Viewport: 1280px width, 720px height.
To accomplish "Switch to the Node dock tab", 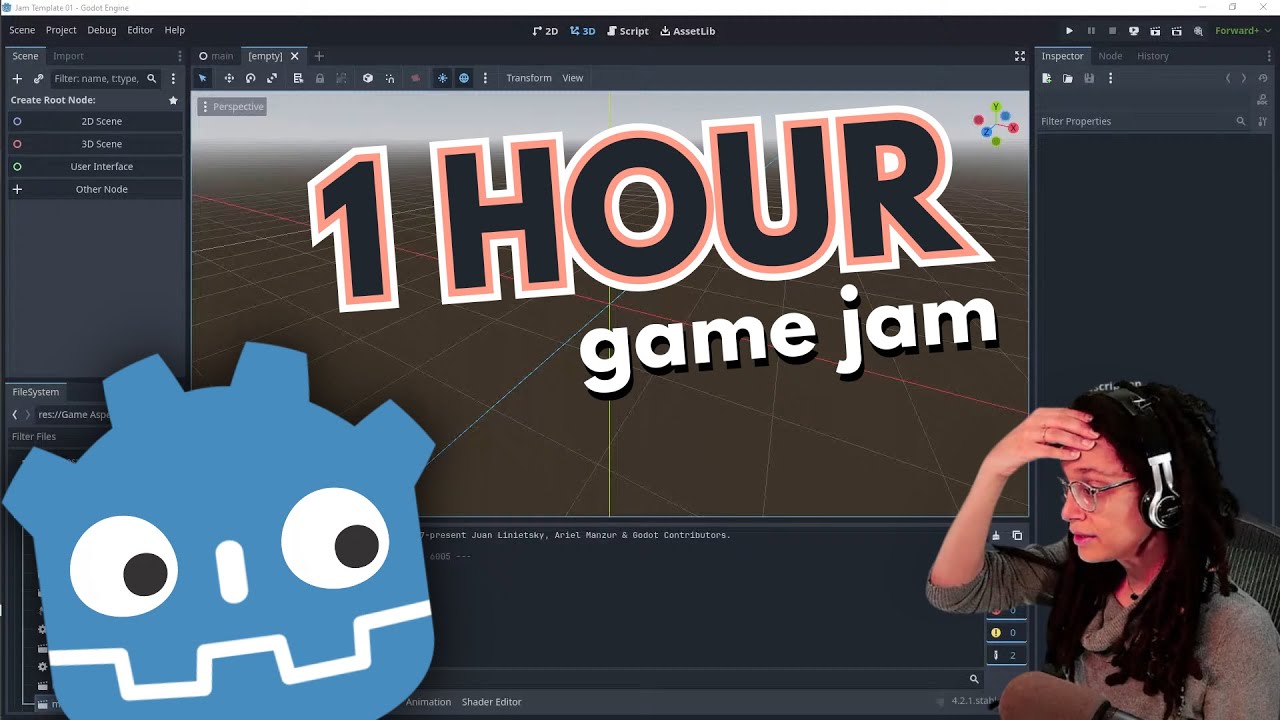I will pos(1110,56).
